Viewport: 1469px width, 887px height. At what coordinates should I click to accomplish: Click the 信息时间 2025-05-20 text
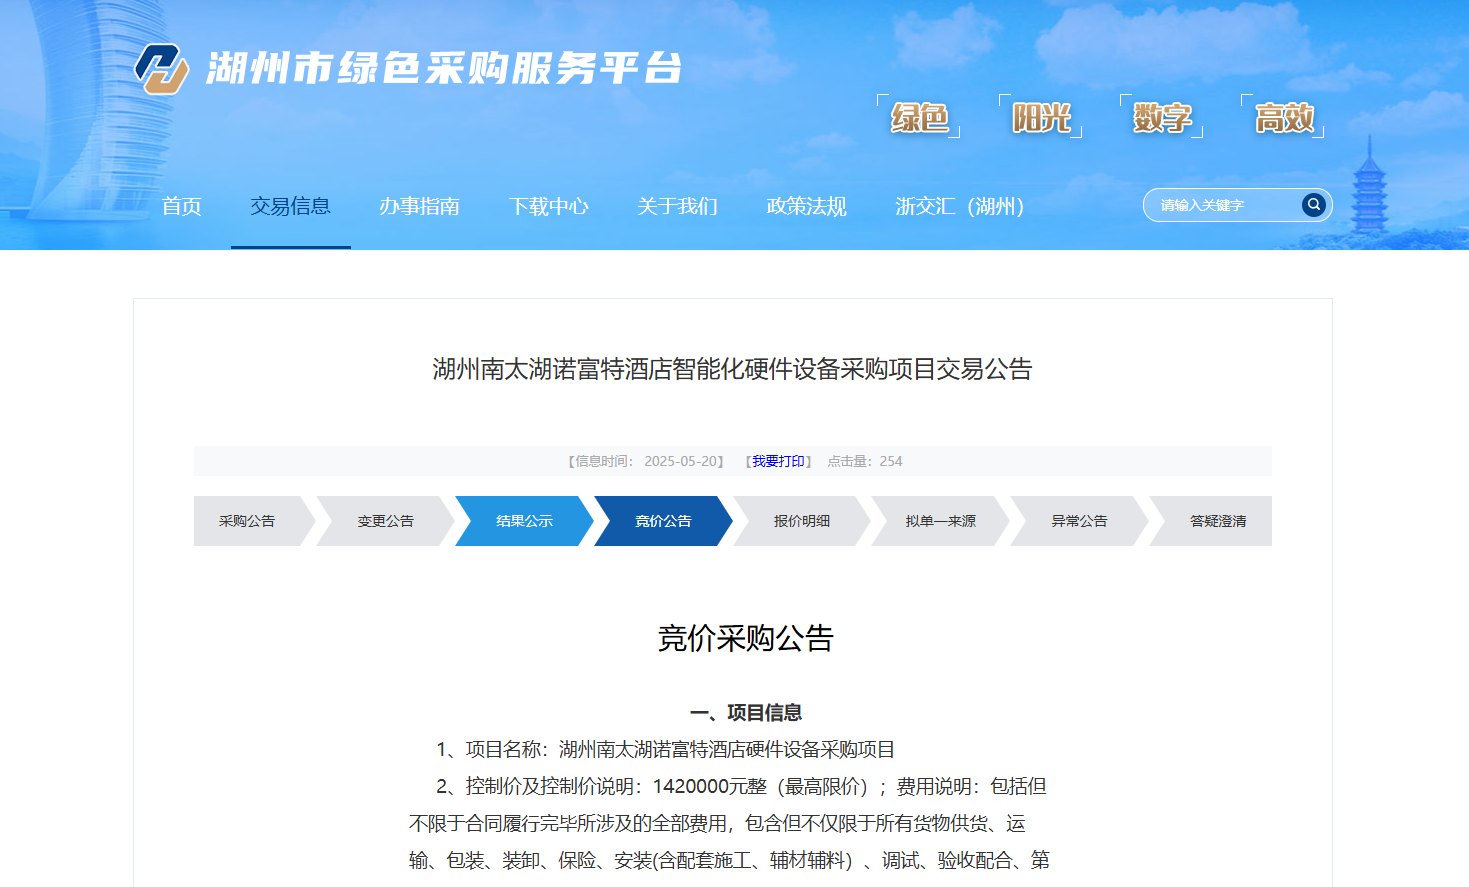coord(646,461)
